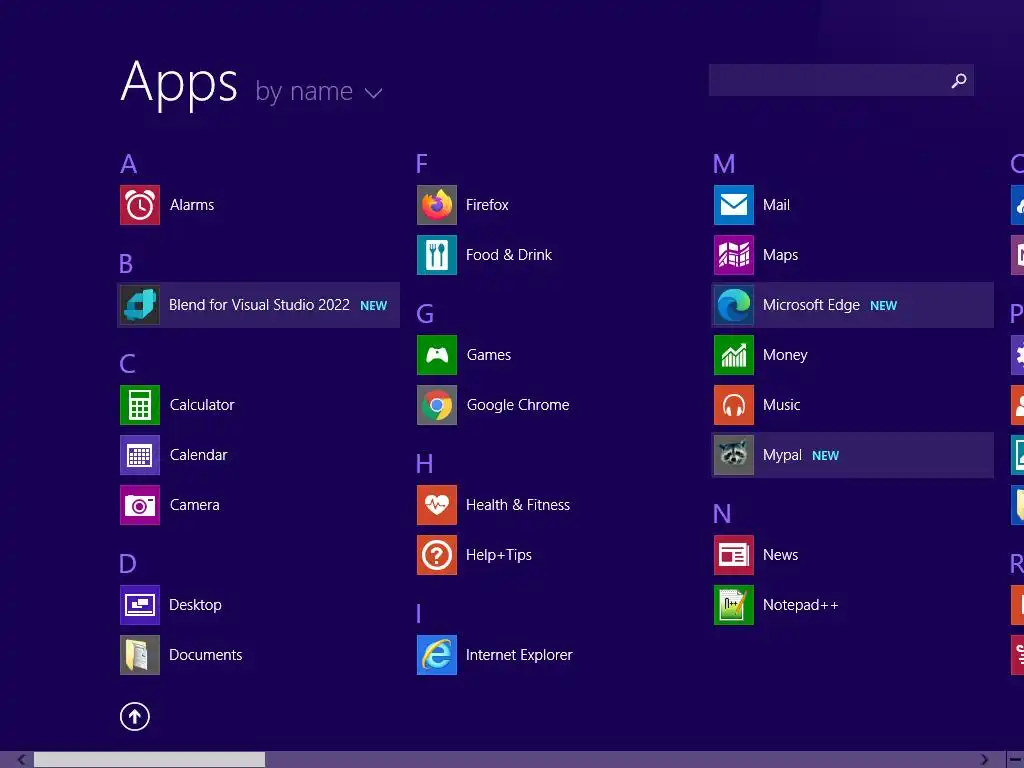The image size is (1024, 768).
Task: Open the Mail app icon
Action: point(734,205)
